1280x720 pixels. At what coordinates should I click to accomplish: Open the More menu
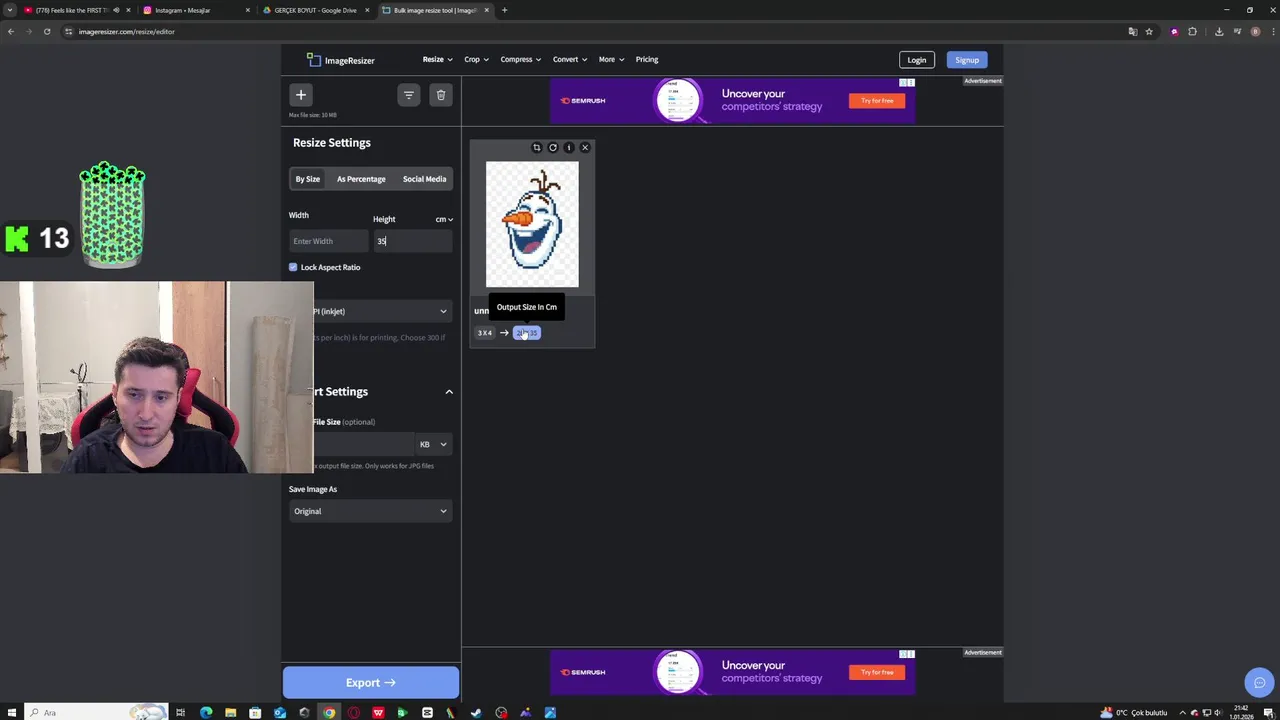(611, 59)
